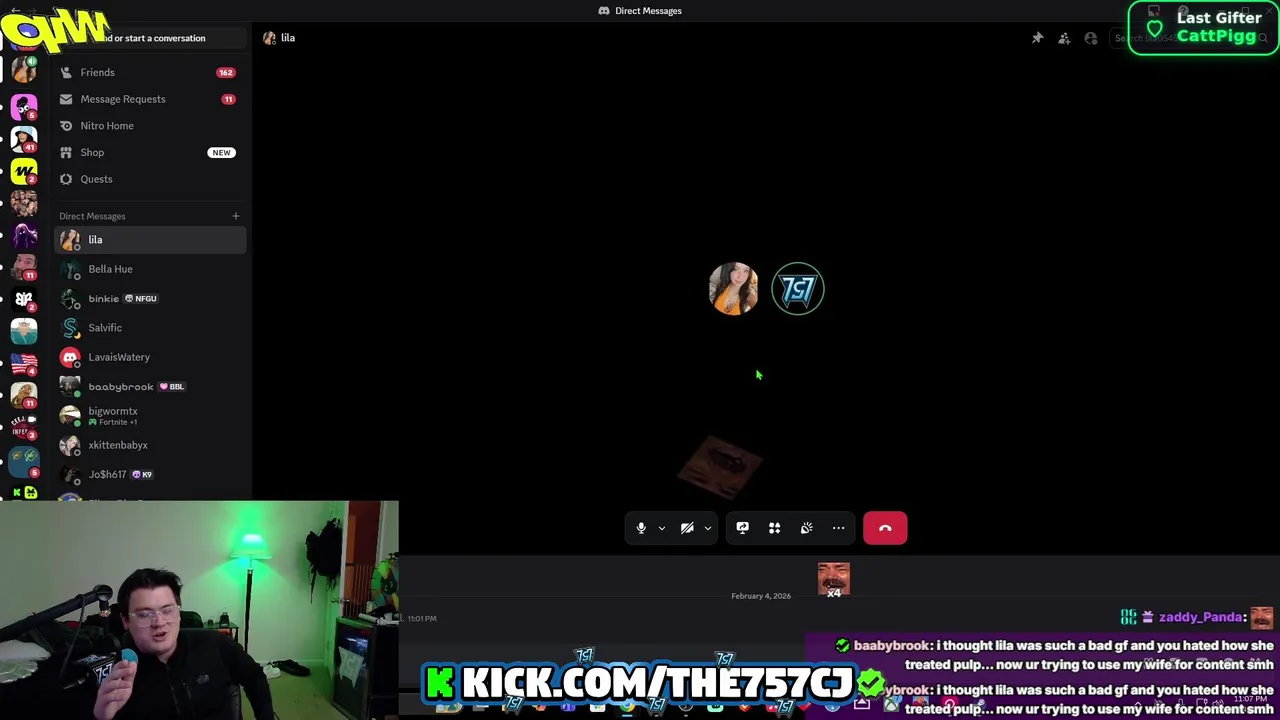
Task: Open the binkie conversation
Action: (x=150, y=298)
